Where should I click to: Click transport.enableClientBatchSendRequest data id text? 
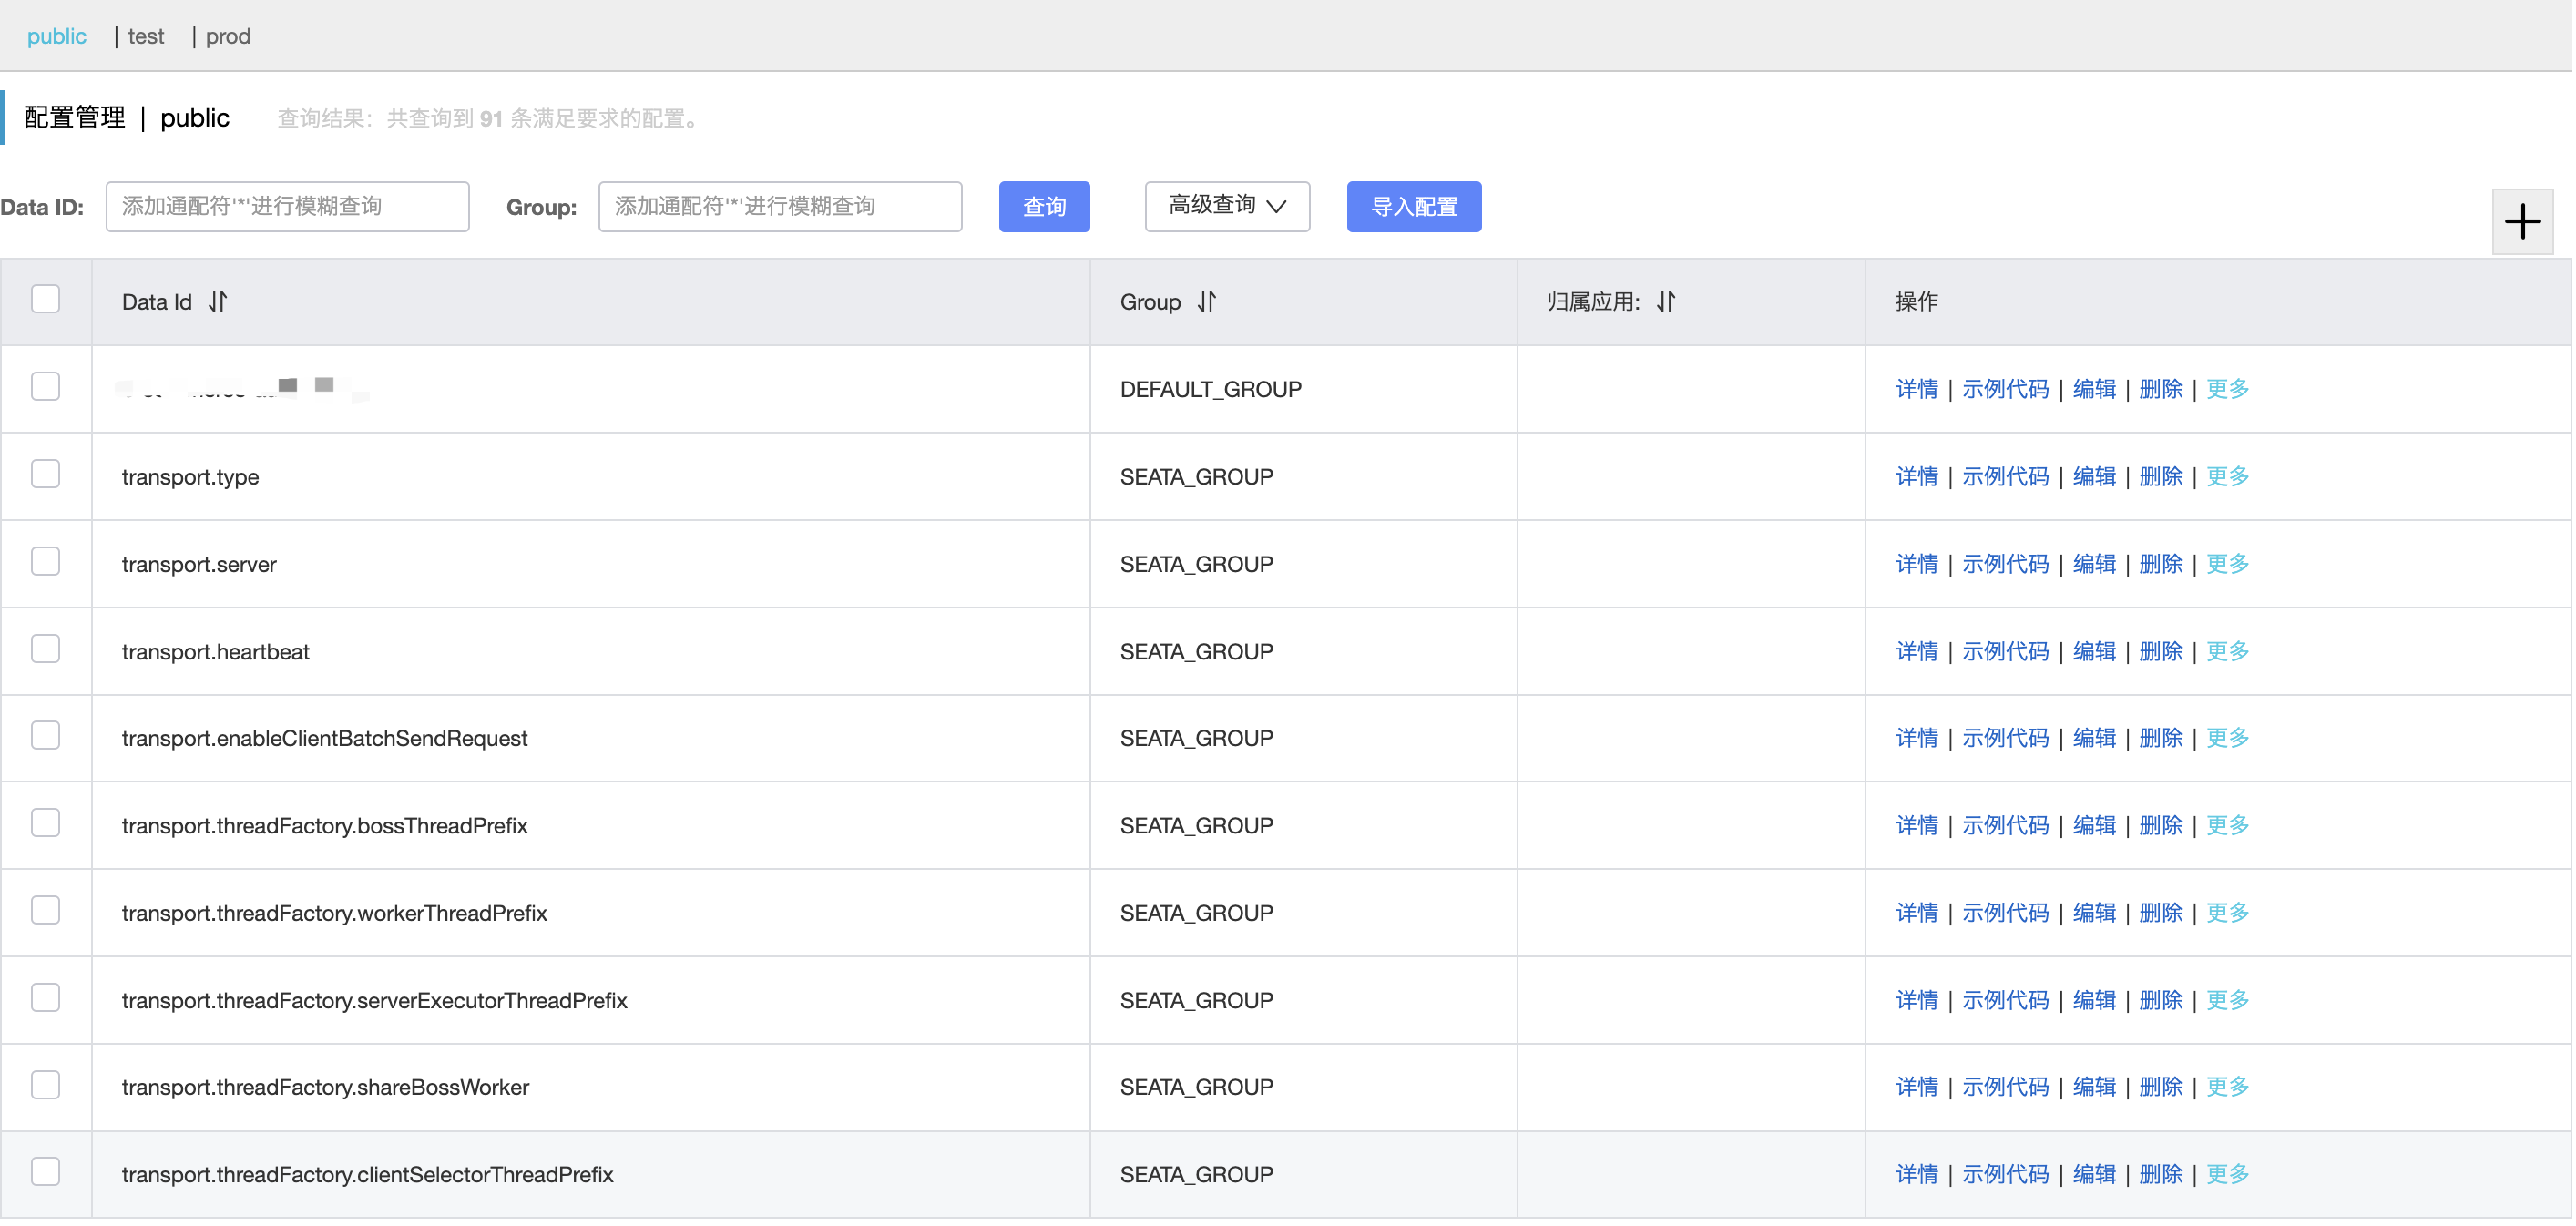point(324,738)
